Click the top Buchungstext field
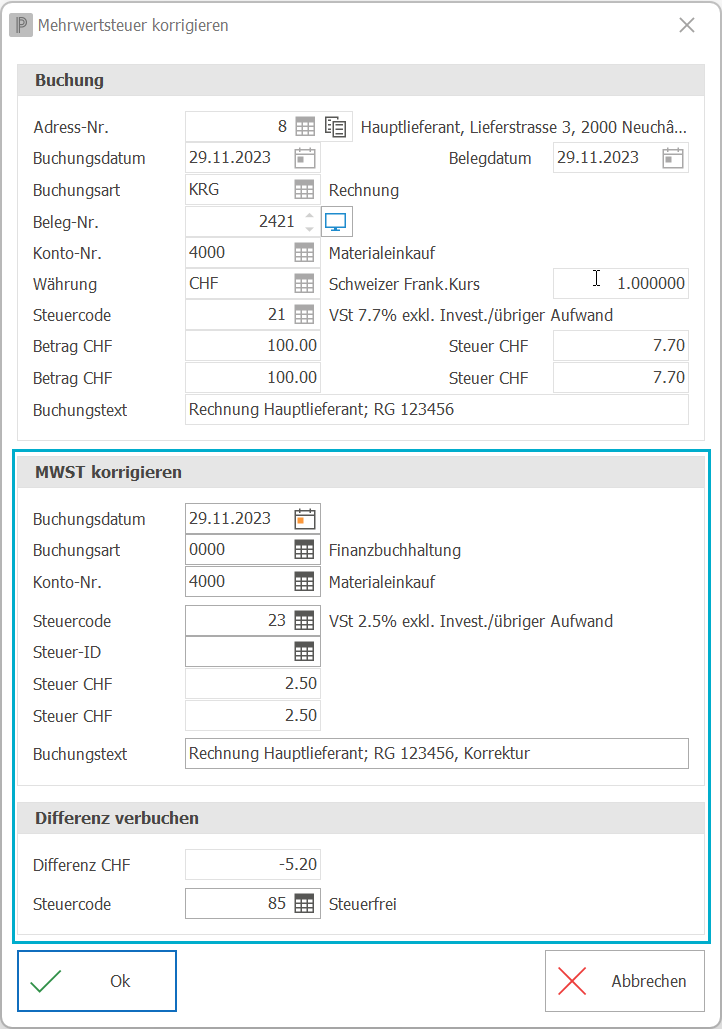722x1029 pixels. click(x=437, y=410)
